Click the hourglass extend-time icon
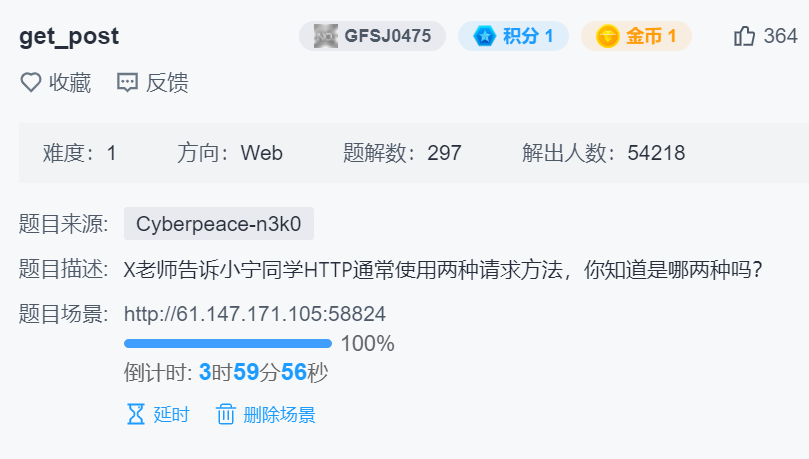 coord(136,414)
